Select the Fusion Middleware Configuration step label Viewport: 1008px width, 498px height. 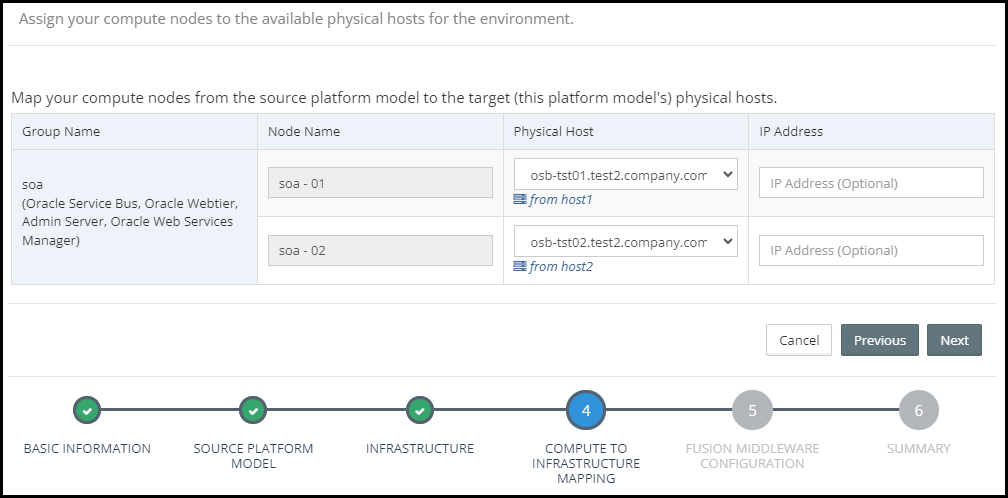tap(752, 456)
